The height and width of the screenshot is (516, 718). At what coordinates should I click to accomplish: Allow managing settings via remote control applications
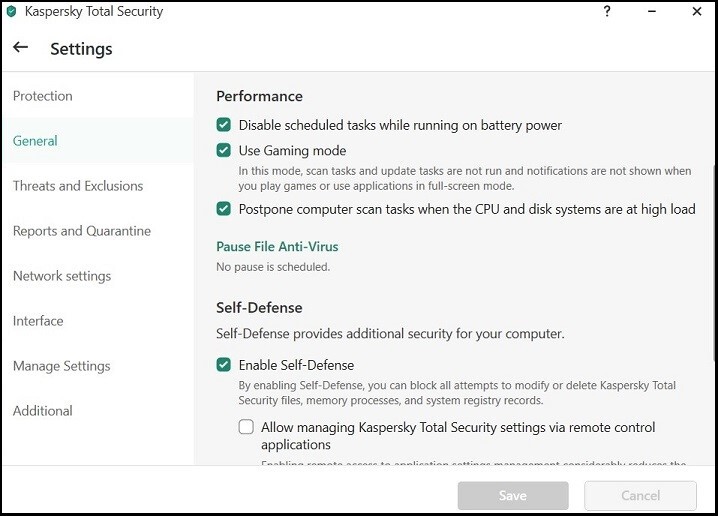tap(246, 427)
